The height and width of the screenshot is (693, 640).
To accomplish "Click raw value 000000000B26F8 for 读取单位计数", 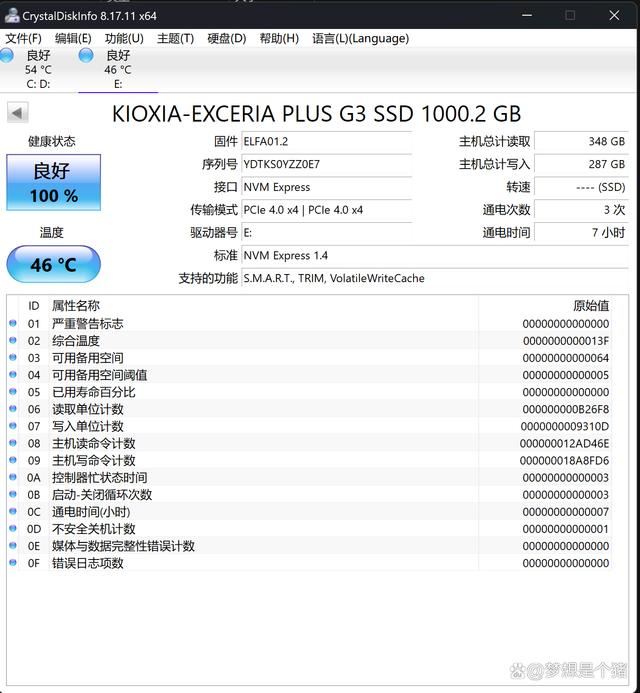I will point(566,409).
